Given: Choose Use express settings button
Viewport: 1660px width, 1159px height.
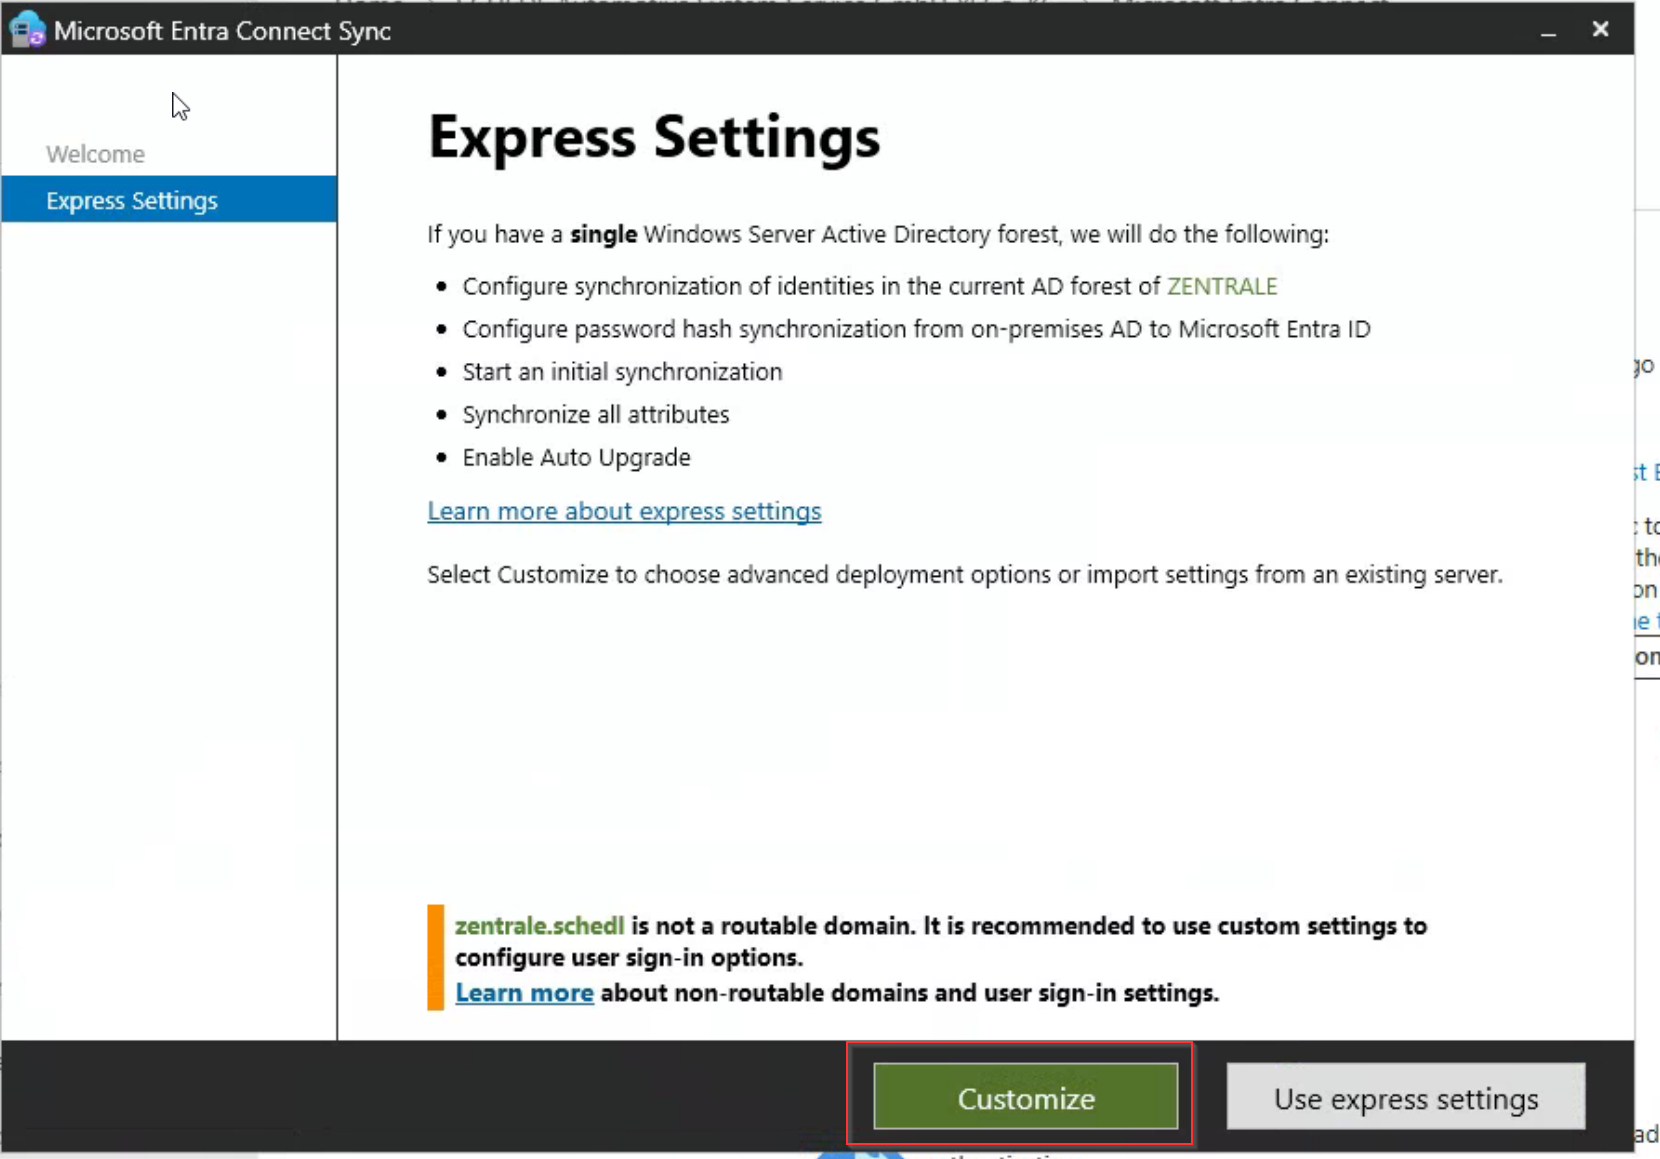Looking at the screenshot, I should [x=1405, y=1098].
